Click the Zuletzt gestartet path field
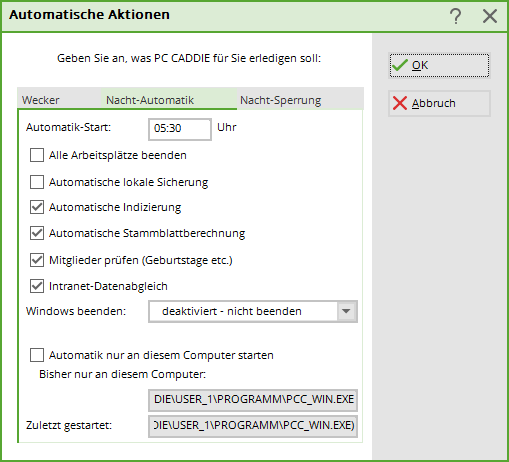Screen dimensions: 509x462 pos(253,426)
